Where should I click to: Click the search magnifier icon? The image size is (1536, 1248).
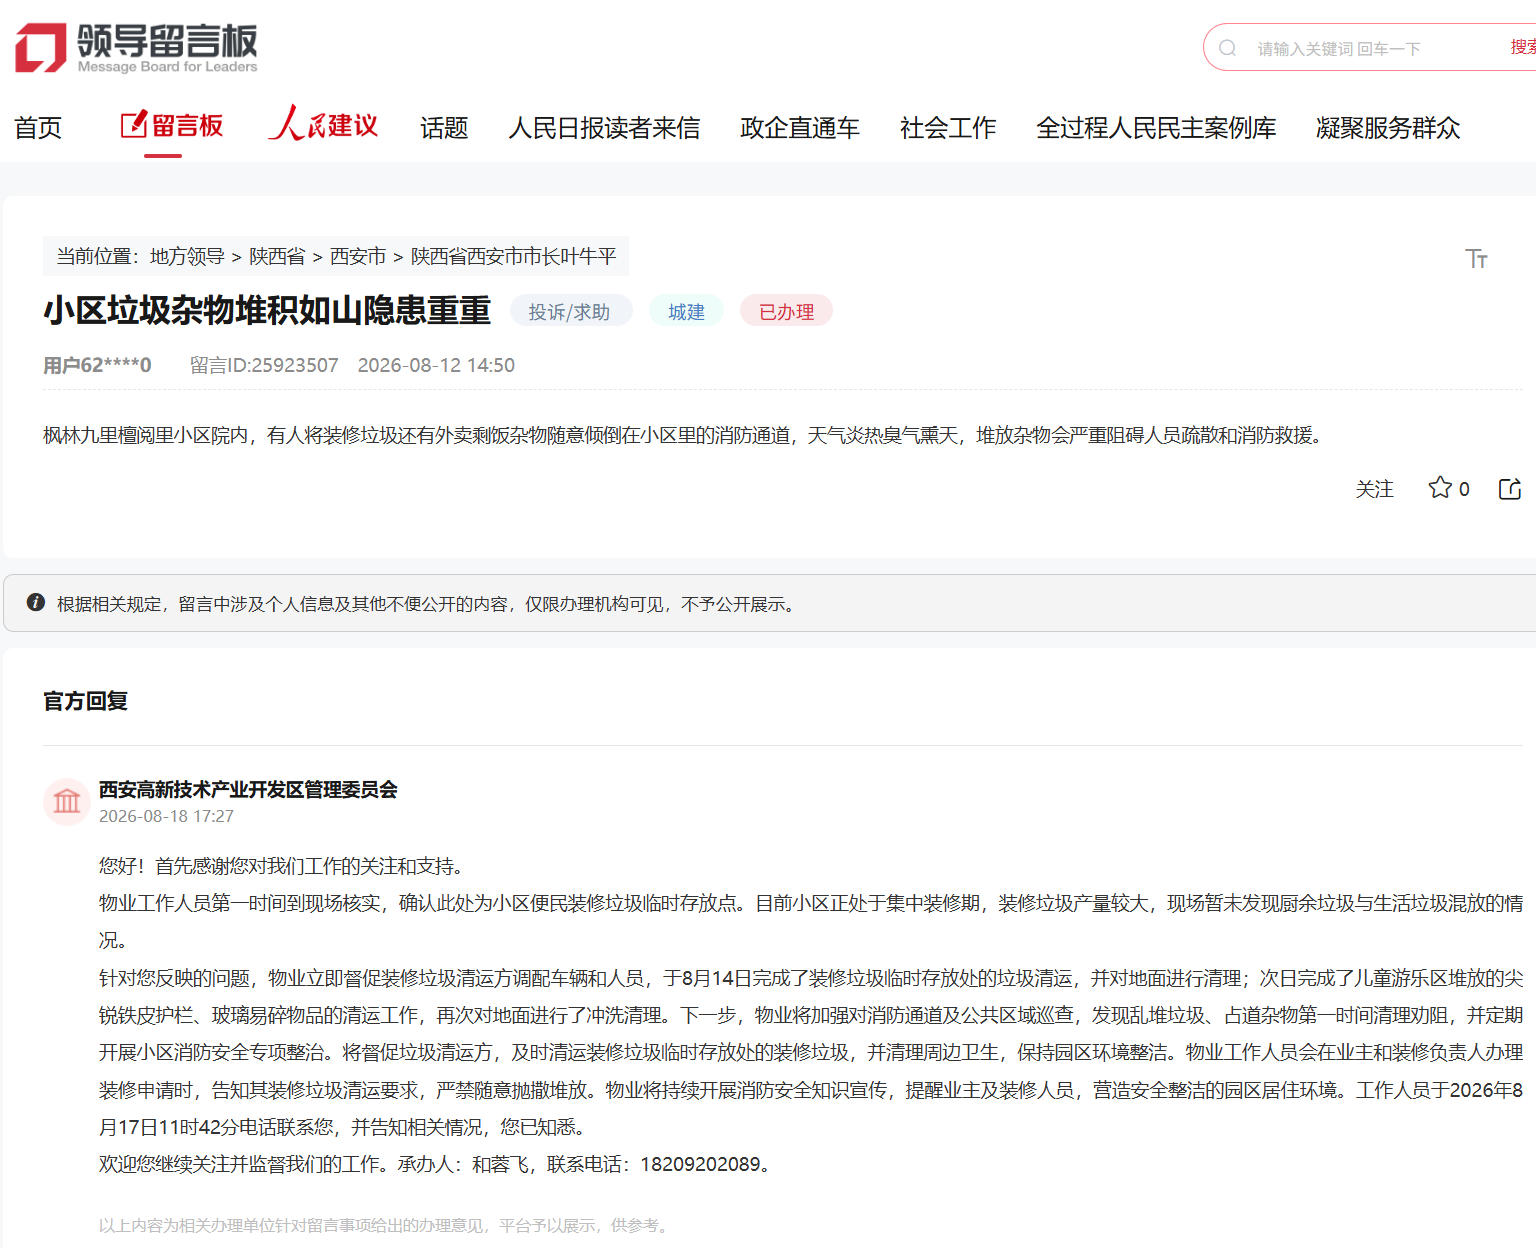coord(1228,48)
